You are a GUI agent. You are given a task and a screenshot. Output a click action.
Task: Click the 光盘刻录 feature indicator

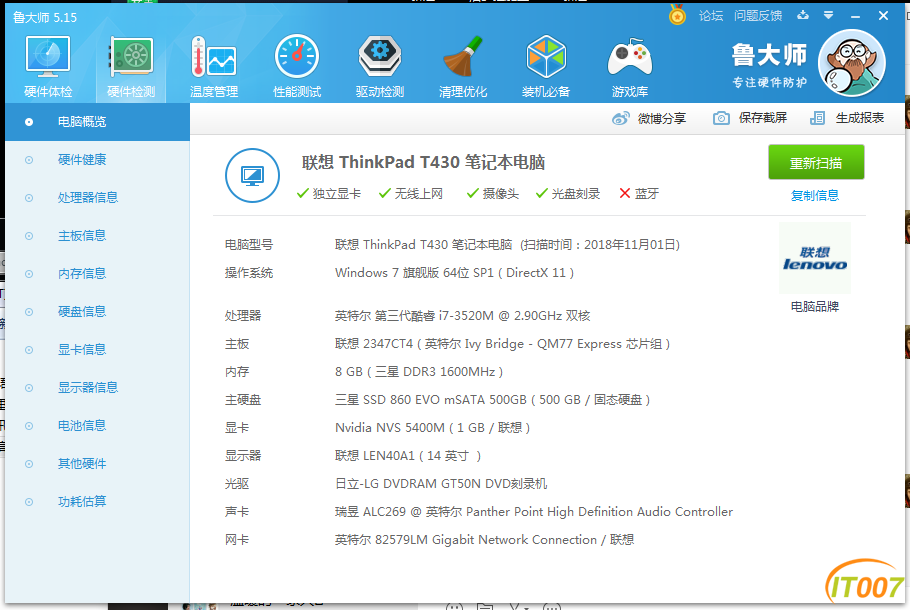point(568,194)
